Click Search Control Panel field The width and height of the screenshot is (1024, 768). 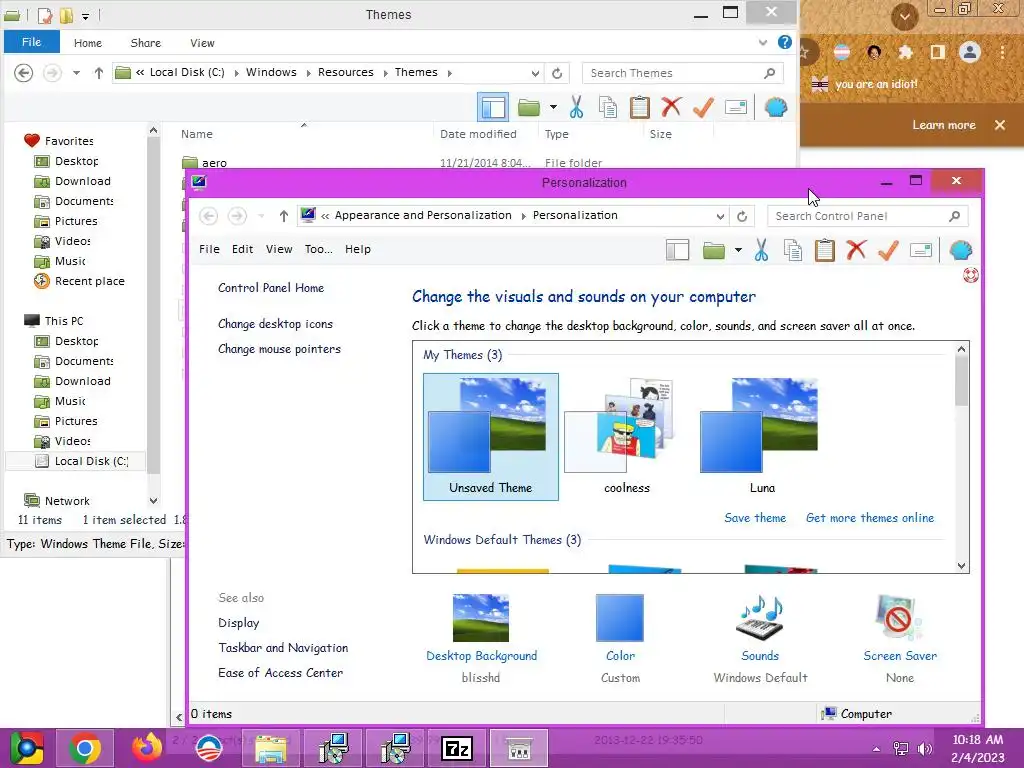coord(867,216)
